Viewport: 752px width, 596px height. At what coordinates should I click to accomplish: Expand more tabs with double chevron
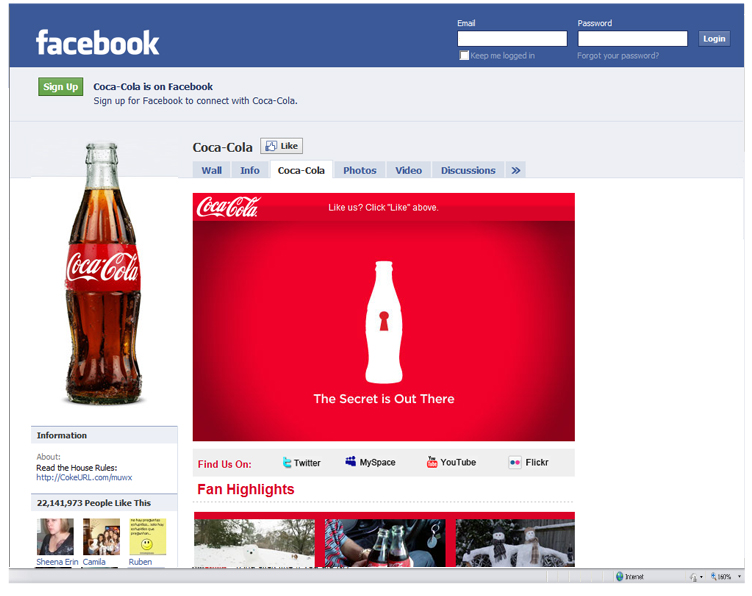(x=516, y=170)
